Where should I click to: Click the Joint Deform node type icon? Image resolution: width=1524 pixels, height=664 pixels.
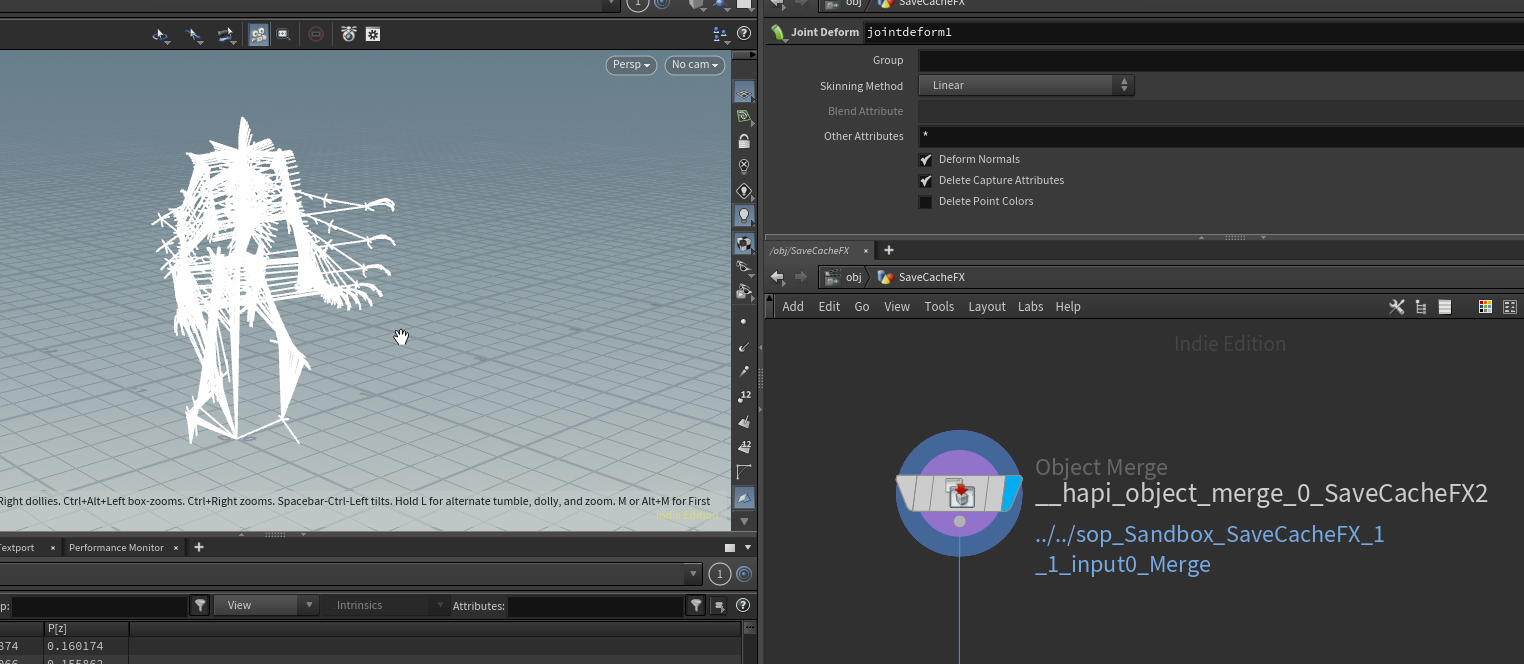778,32
